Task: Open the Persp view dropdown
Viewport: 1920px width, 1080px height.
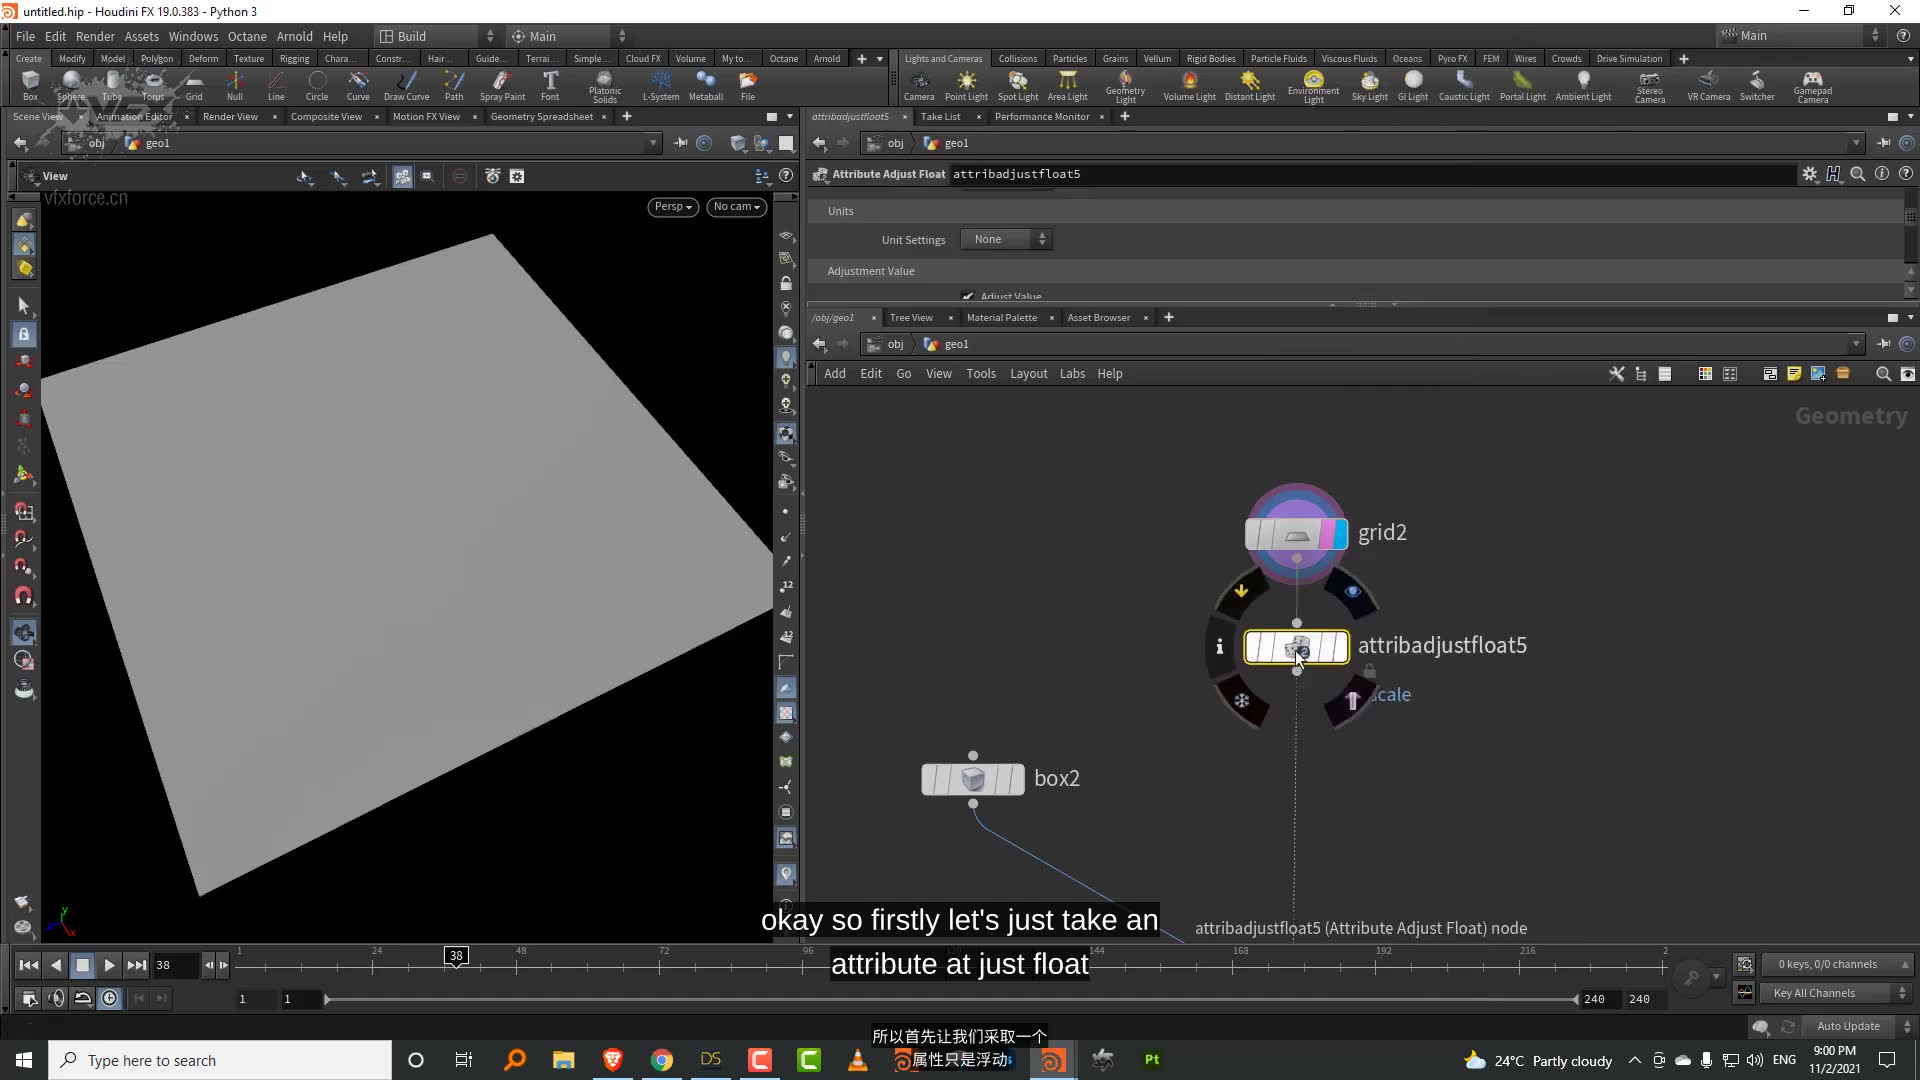Action: [x=672, y=207]
